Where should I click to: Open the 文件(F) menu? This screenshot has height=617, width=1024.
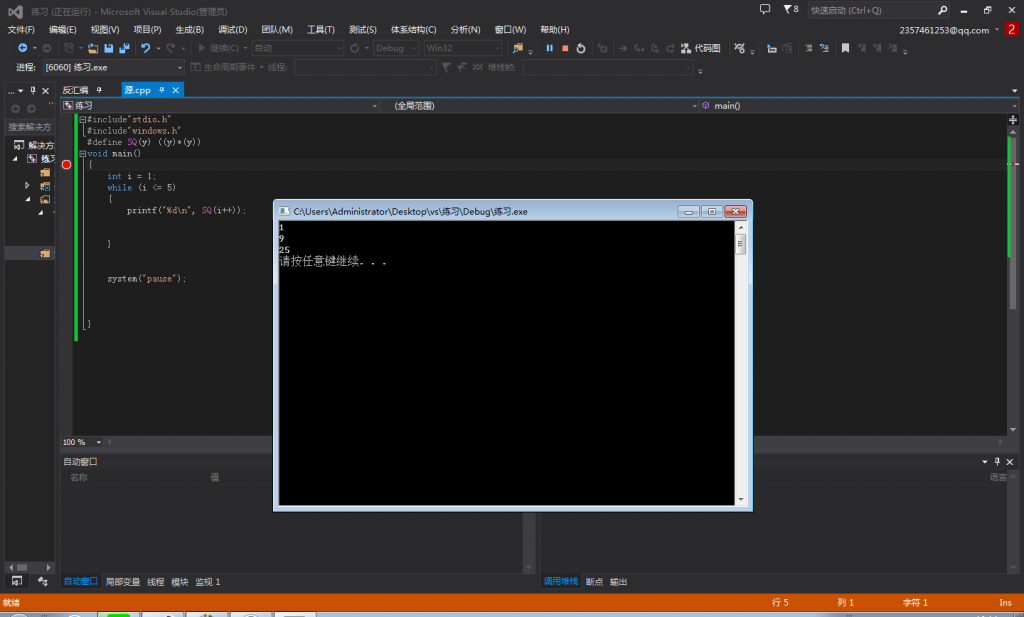[21, 30]
